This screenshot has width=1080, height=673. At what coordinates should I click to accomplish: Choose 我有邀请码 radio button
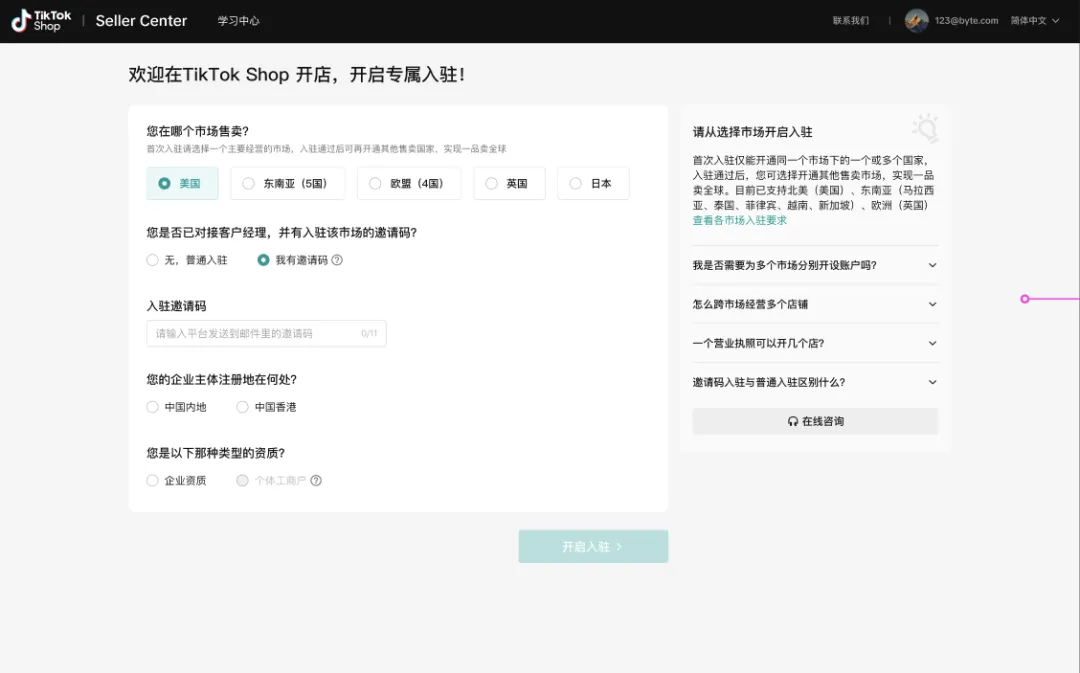pyautogui.click(x=263, y=260)
